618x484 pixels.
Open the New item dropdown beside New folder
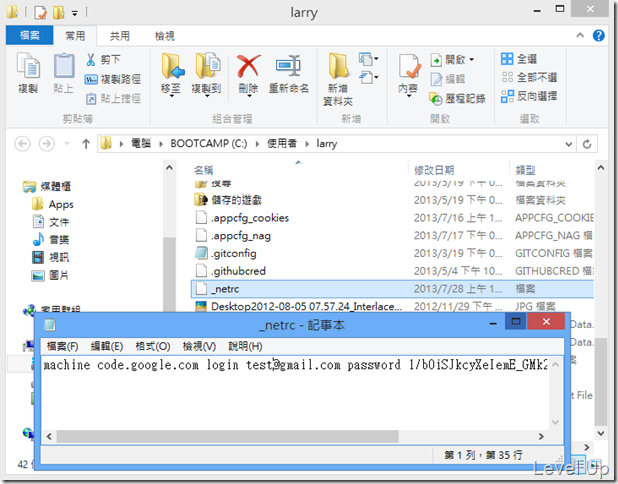369,59
